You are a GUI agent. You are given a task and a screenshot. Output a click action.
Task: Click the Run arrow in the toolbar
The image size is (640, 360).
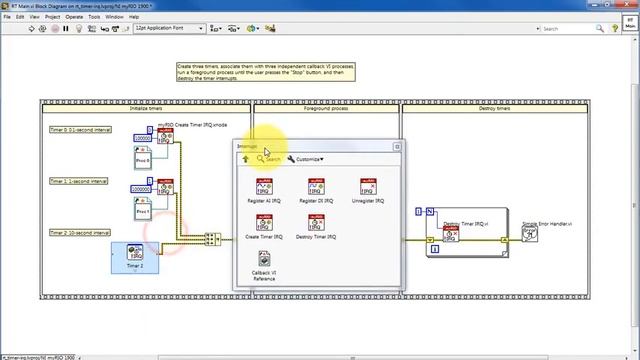31,29
